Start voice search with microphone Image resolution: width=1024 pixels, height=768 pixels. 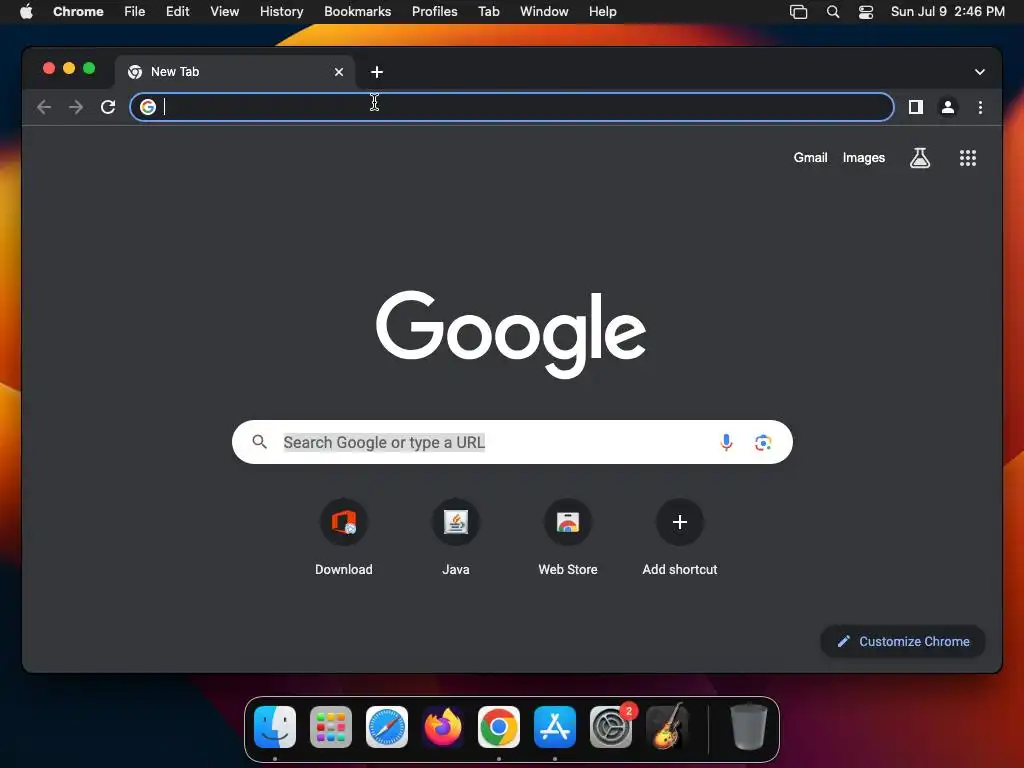[726, 442]
